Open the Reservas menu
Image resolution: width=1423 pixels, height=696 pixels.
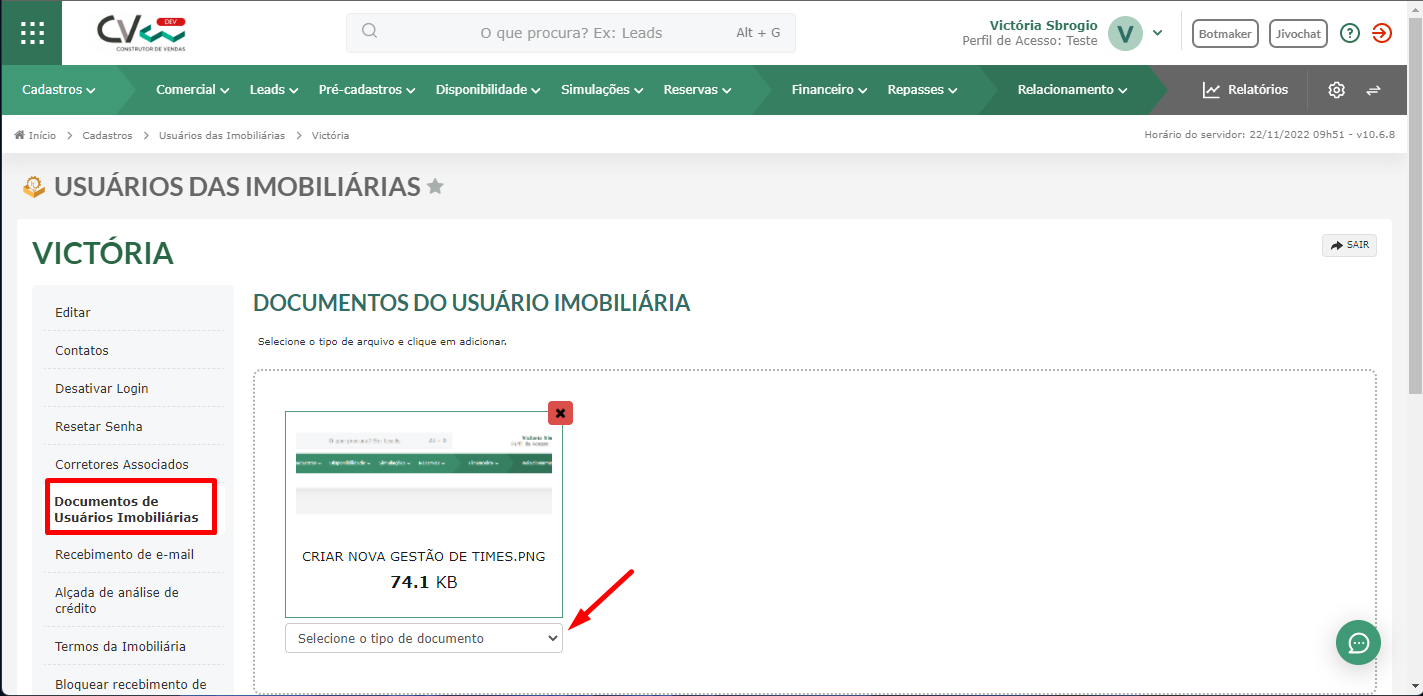pos(697,90)
